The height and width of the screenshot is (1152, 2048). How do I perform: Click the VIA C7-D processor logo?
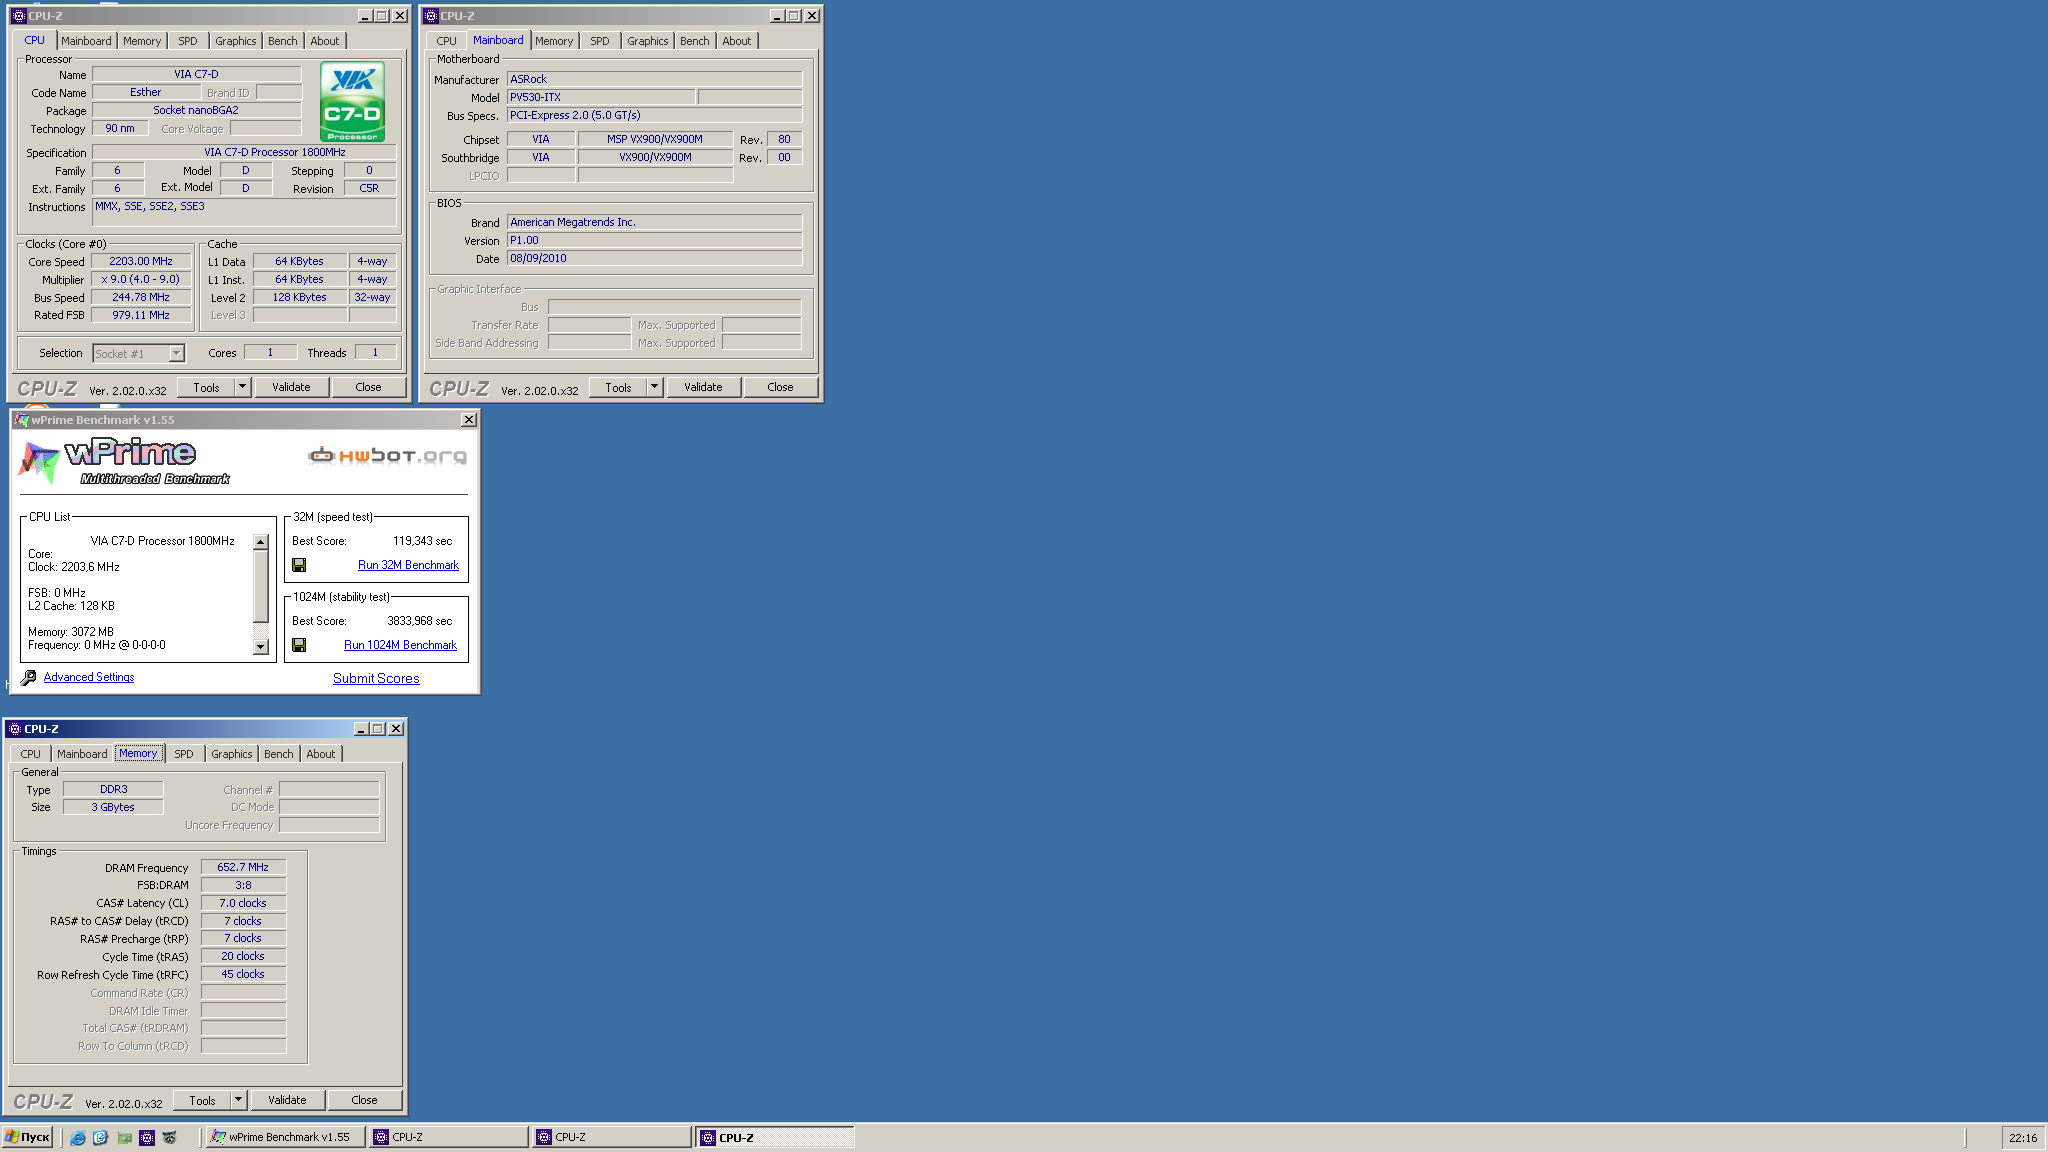click(352, 101)
